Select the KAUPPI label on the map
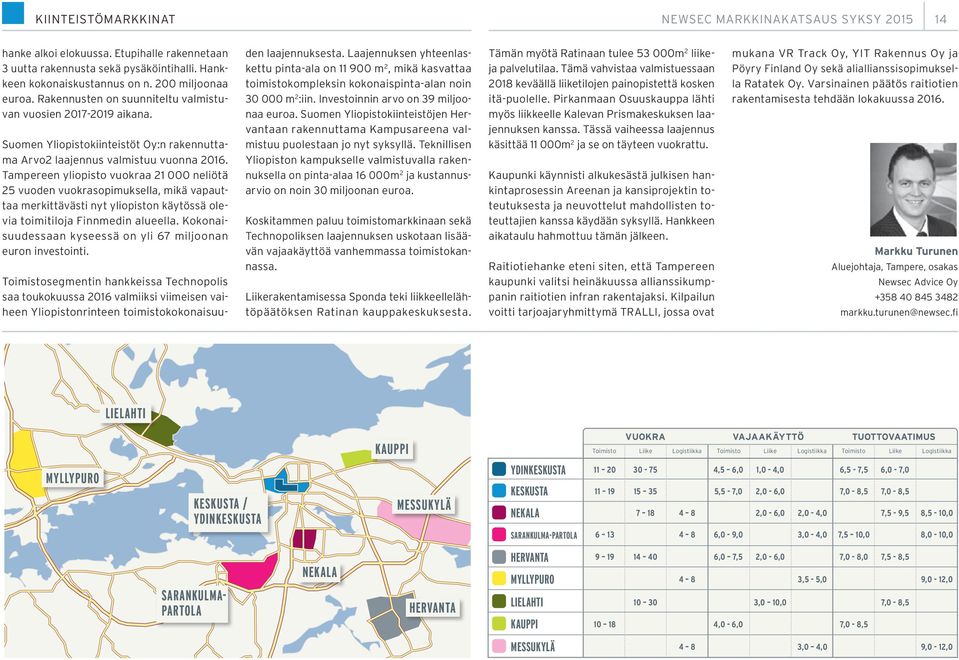Screen dimensions: 959x660 coord(391,449)
